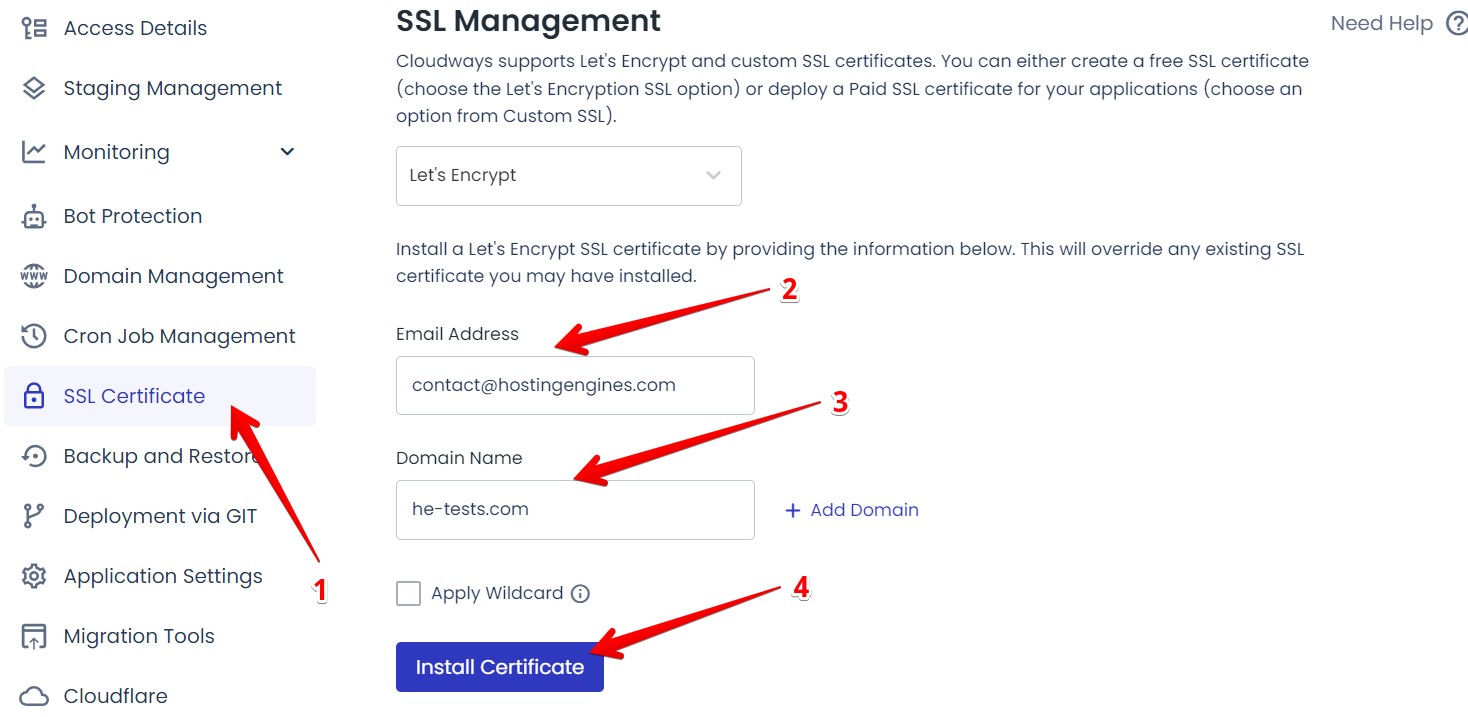Screen dimensions: 1468x717
Task: Click the Apply Wildcard label text
Action: tap(497, 593)
